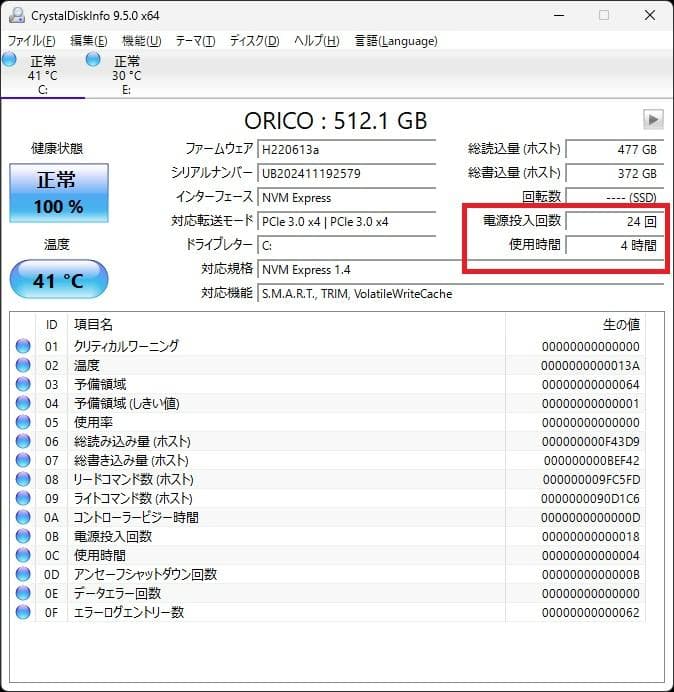Click status icon of ライトコマンド数 row
The height and width of the screenshot is (692, 674).
coord(23,498)
